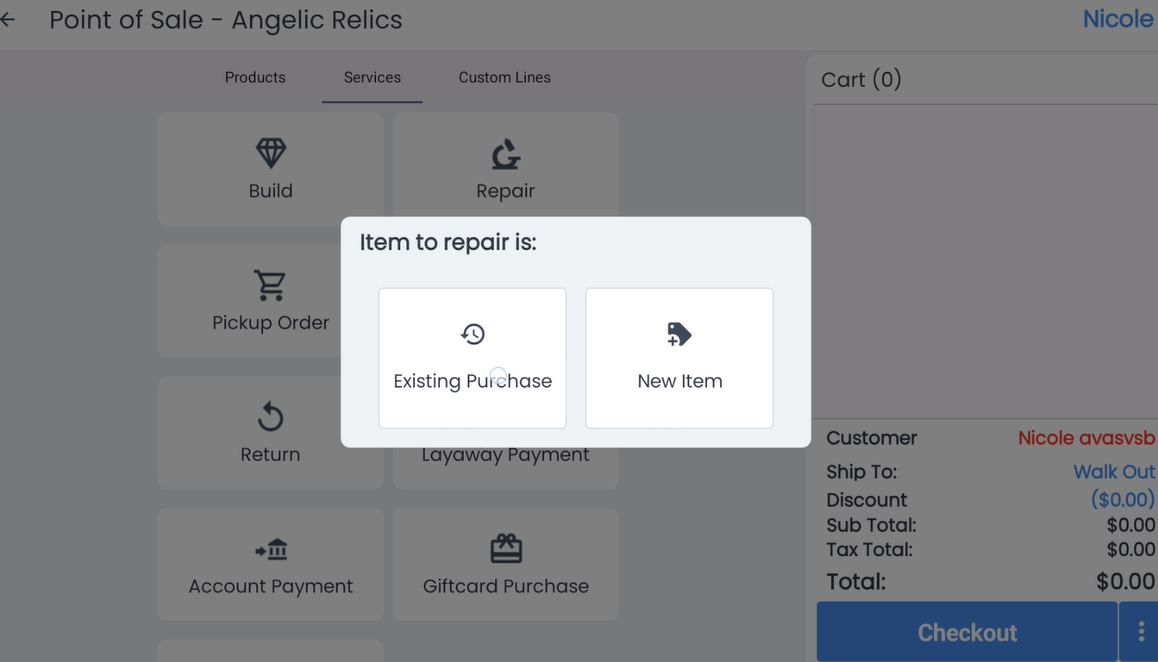1158x662 pixels.
Task: Click the Repair label text
Action: (x=505, y=191)
